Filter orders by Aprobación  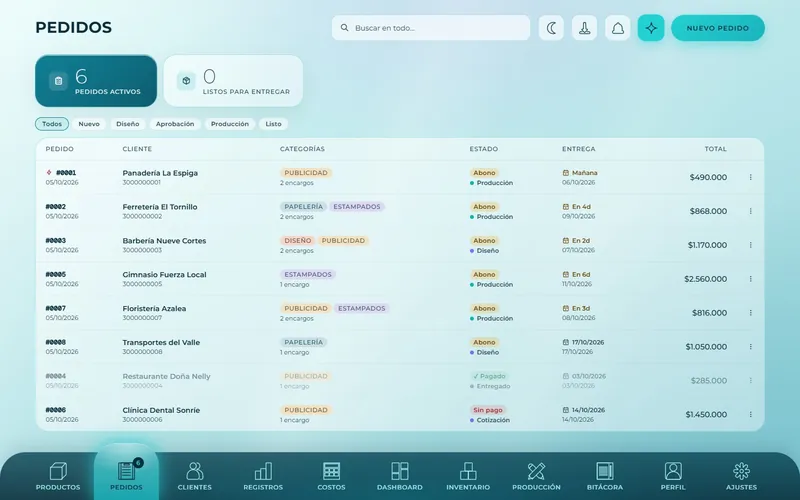pos(175,124)
